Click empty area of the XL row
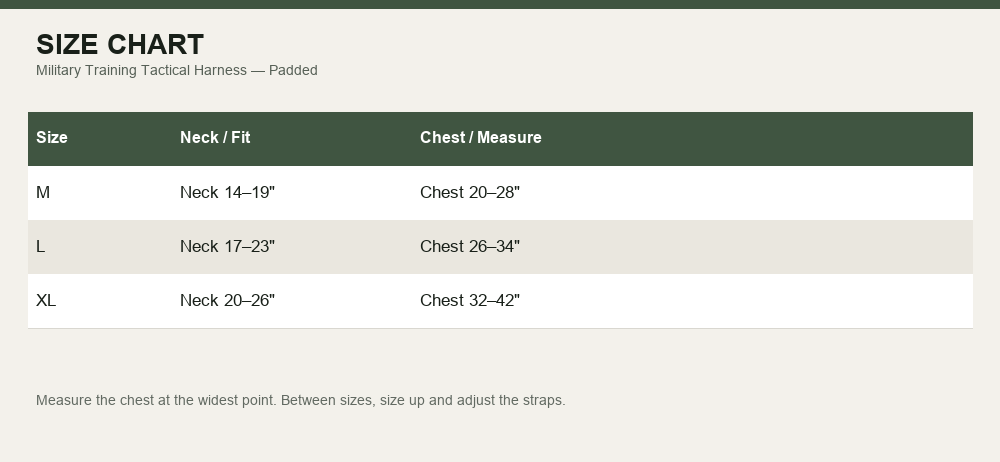The height and width of the screenshot is (462, 1000). (746, 301)
